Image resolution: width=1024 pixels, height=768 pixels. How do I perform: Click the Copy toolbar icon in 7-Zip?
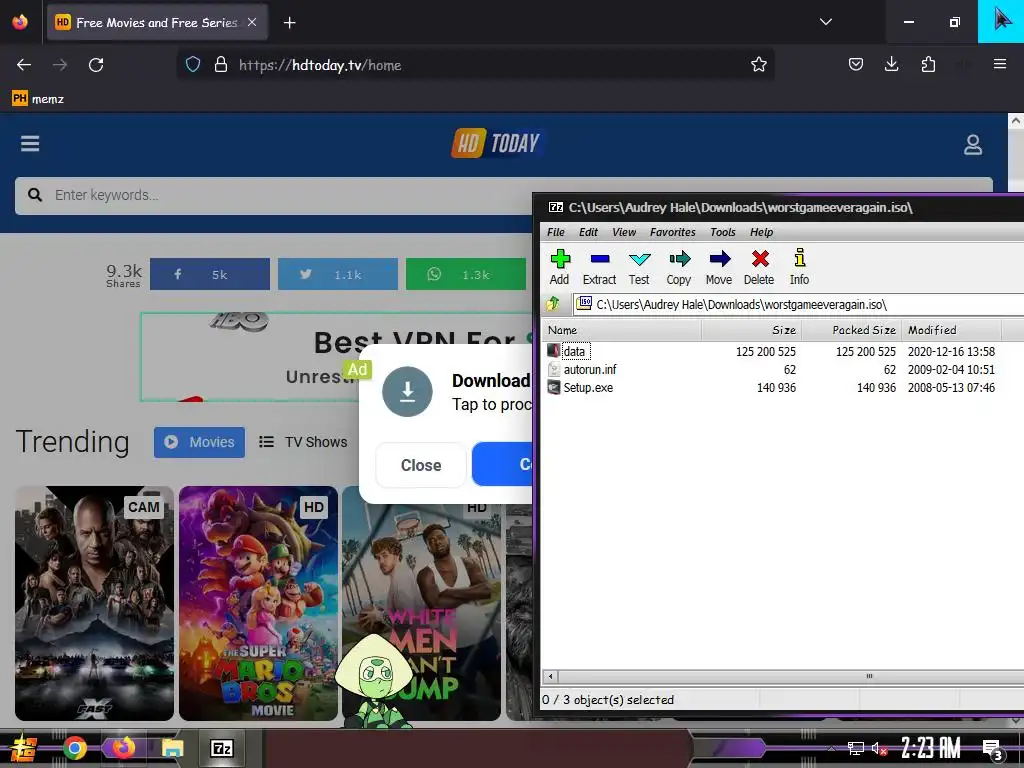679,267
